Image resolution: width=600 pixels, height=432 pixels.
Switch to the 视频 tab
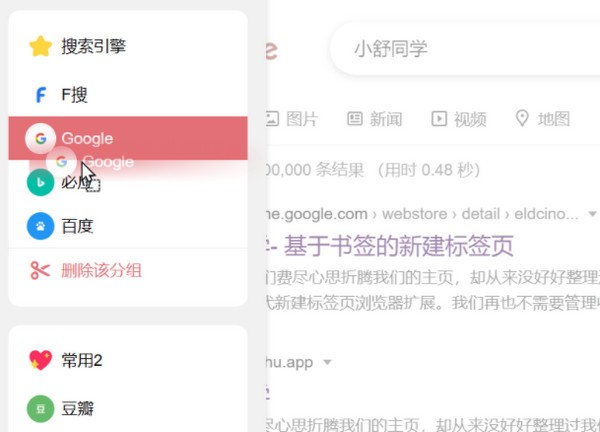point(459,119)
